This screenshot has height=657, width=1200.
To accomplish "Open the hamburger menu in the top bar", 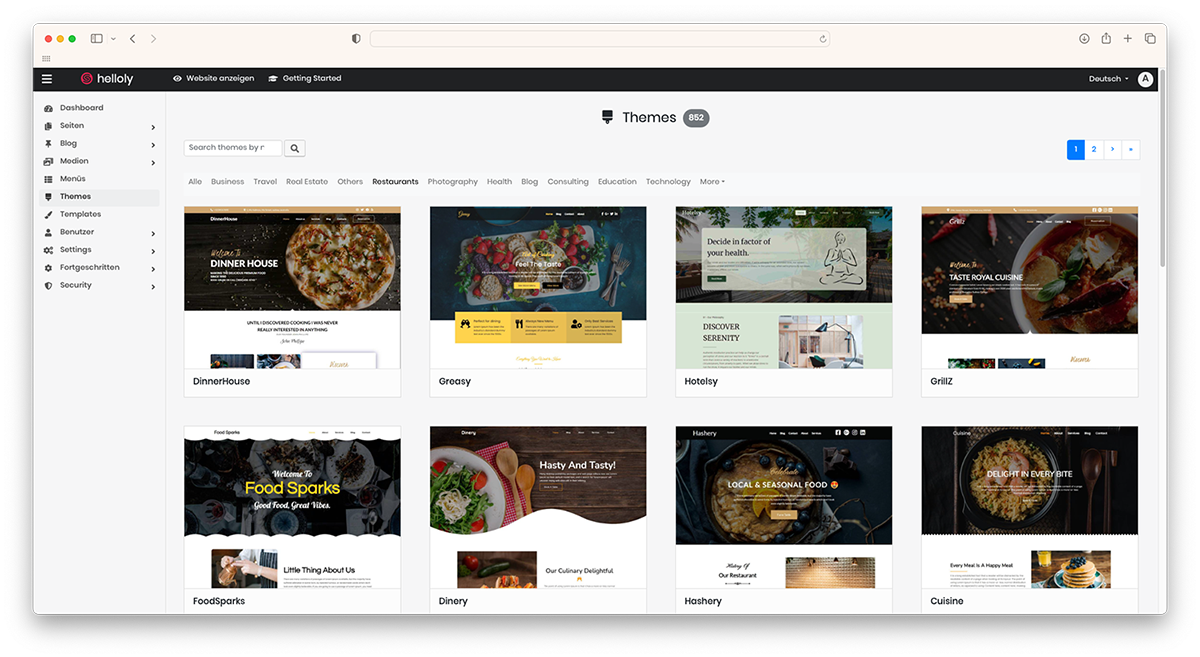I will (47, 79).
